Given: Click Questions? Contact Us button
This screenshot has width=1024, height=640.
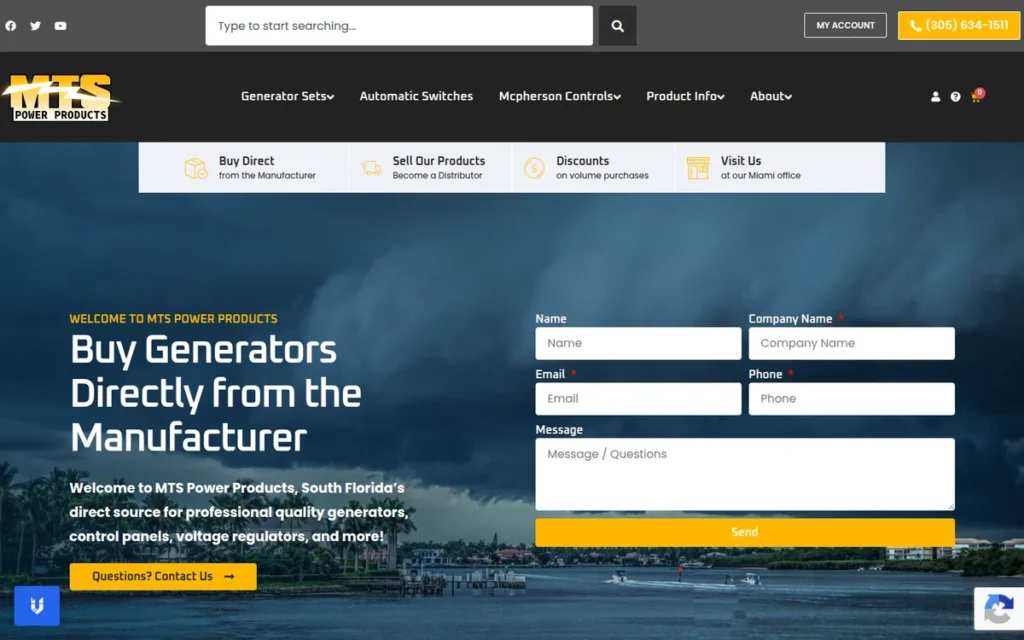Looking at the screenshot, I should point(163,577).
